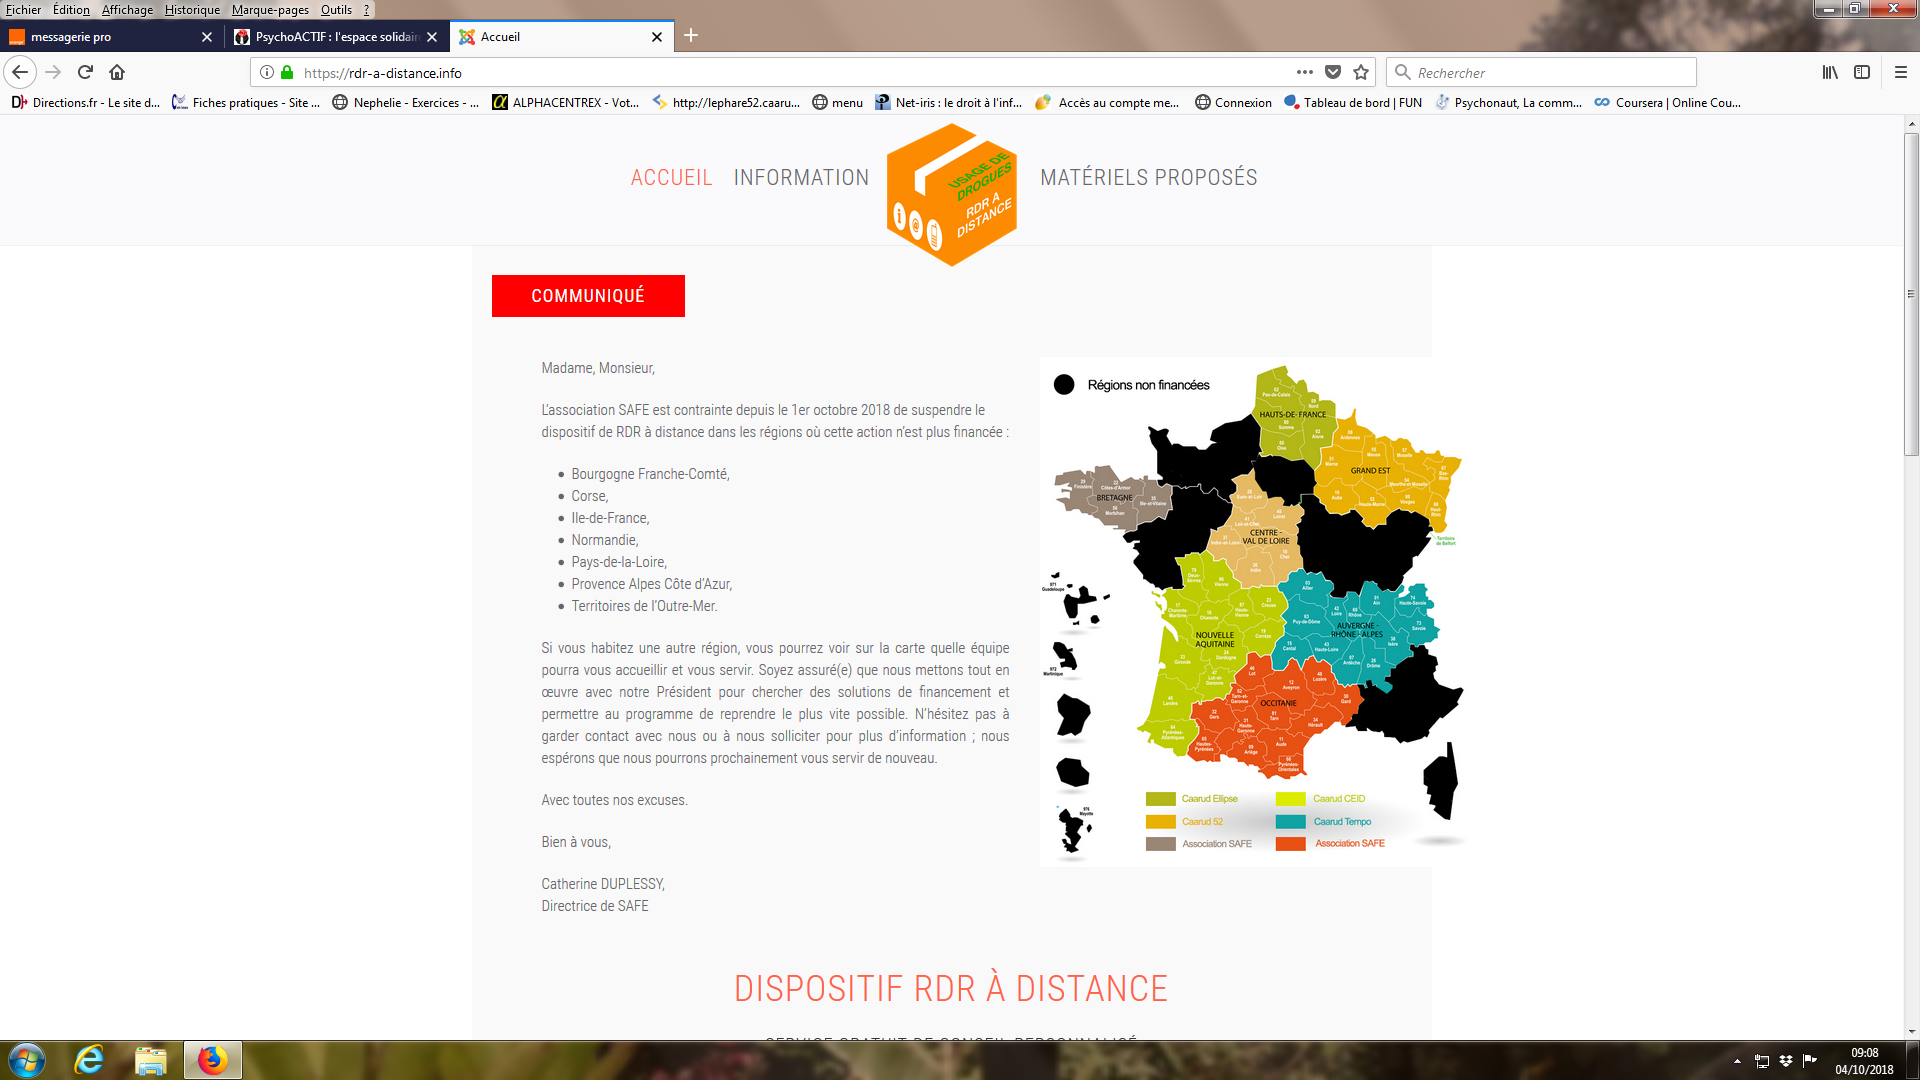The image size is (1920, 1080).
Task: Open Windows Start button
Action: coord(27,1060)
